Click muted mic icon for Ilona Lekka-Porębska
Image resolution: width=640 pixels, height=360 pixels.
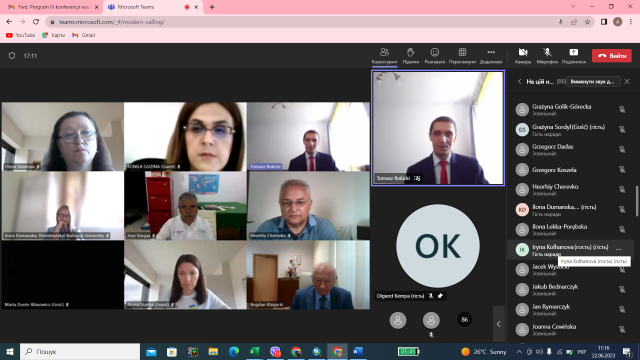tap(622, 229)
